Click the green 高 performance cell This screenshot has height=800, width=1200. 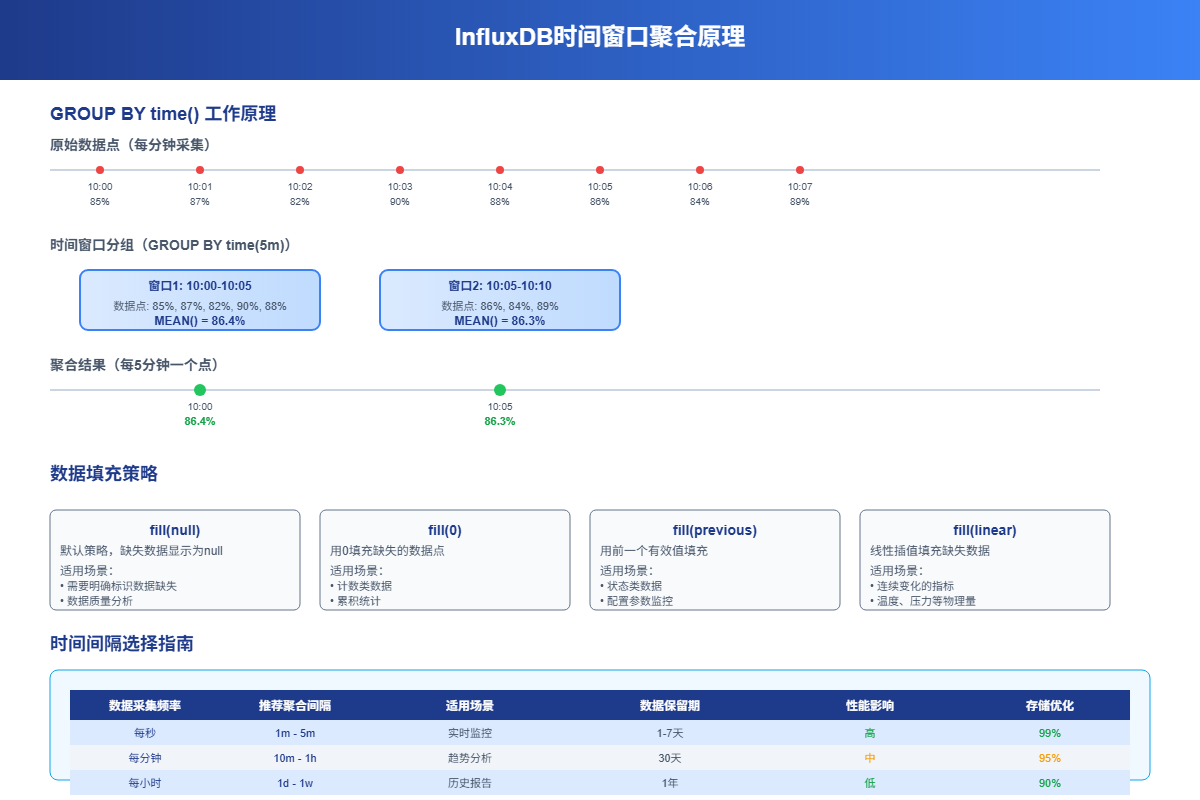pyautogui.click(x=870, y=733)
